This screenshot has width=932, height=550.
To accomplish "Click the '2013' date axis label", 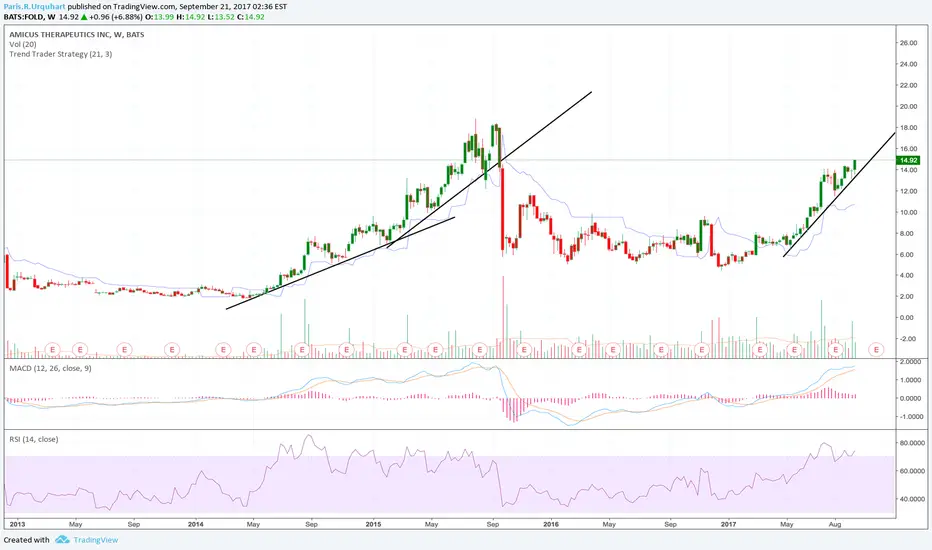I will 17,524.
